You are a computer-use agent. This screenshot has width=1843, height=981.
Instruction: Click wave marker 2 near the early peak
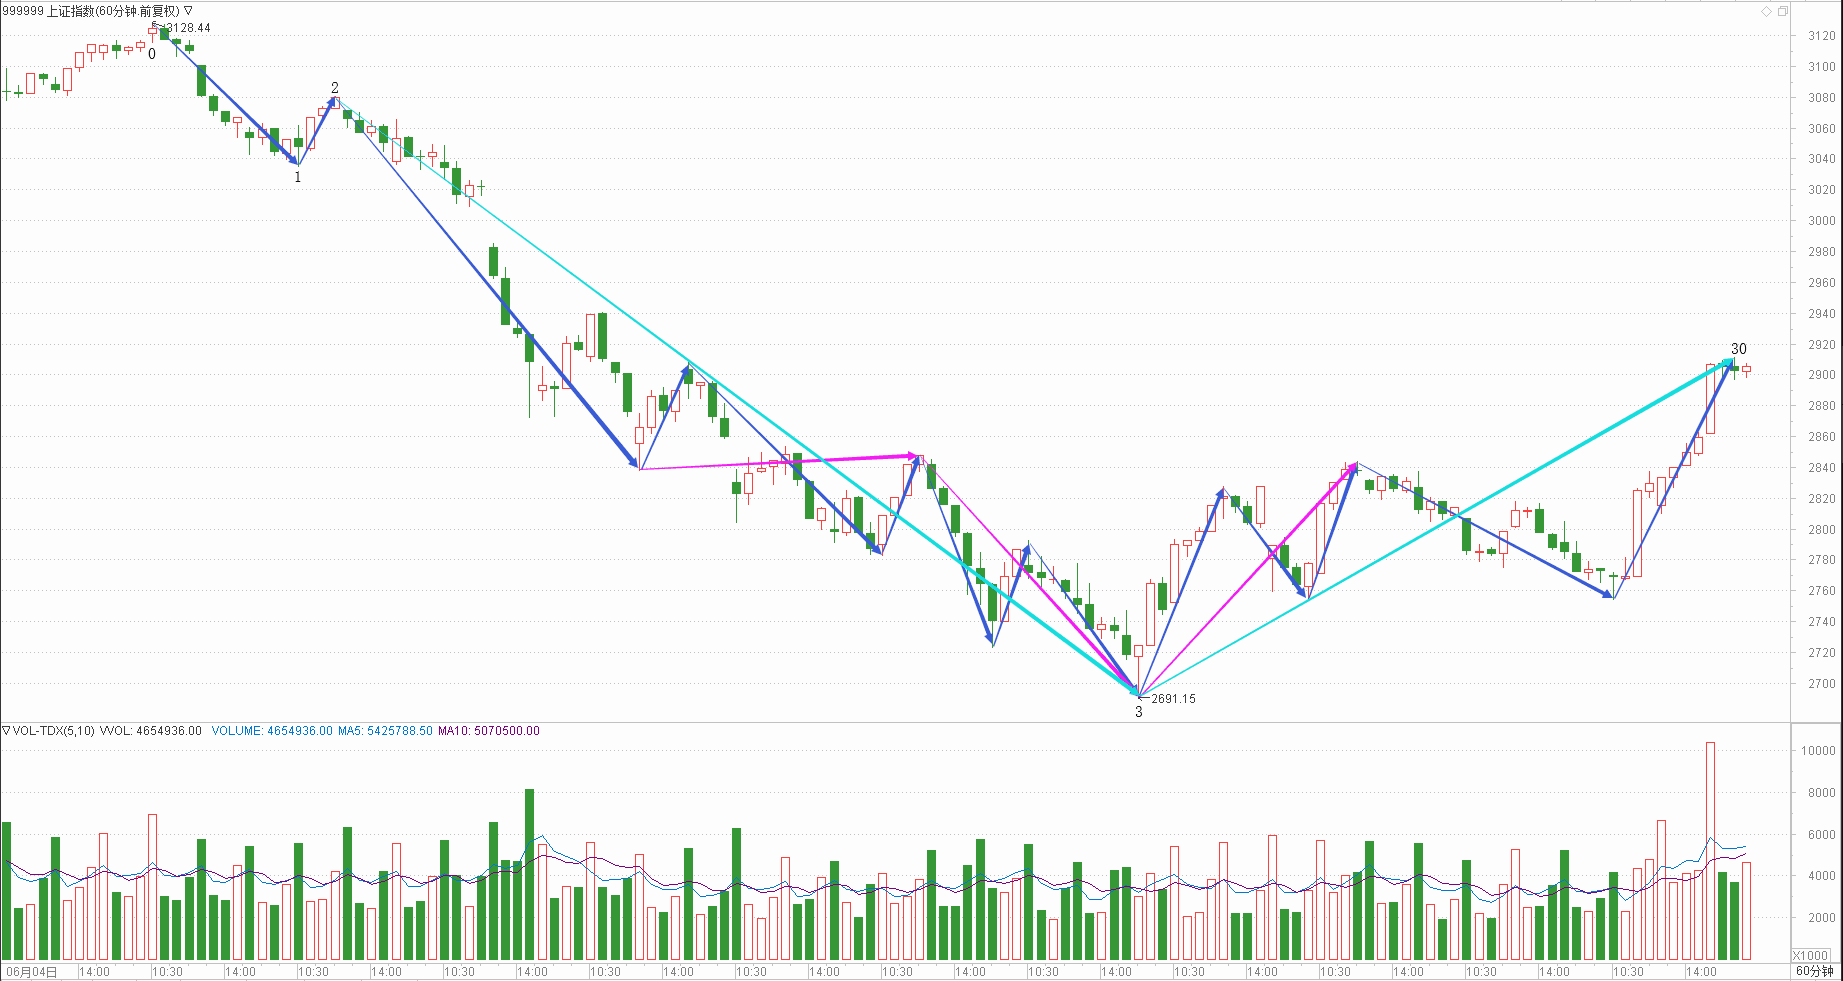pyautogui.click(x=335, y=88)
